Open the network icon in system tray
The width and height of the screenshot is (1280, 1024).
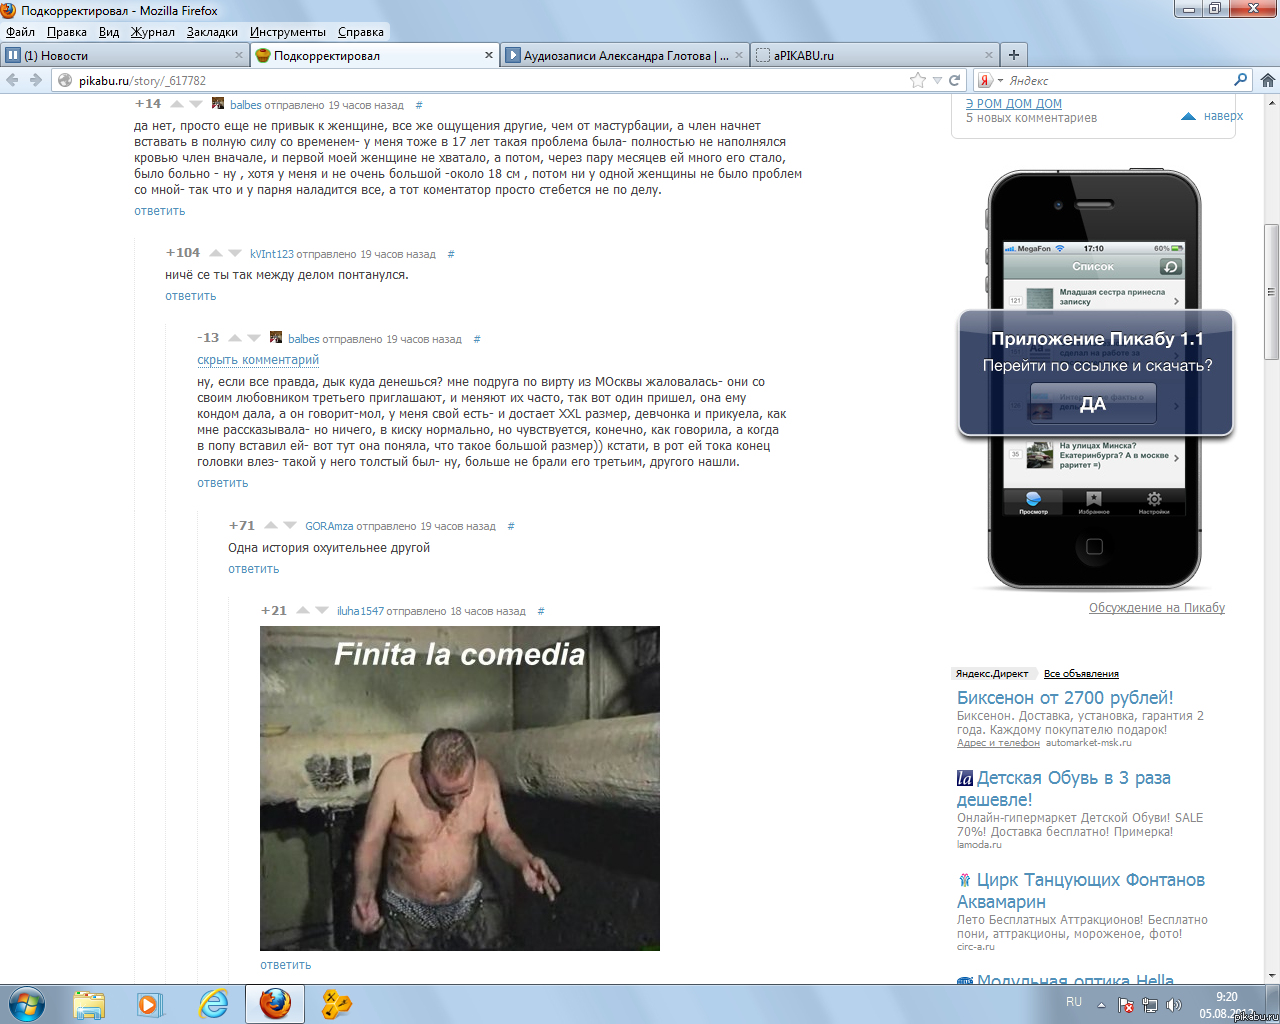[x=1150, y=1005]
